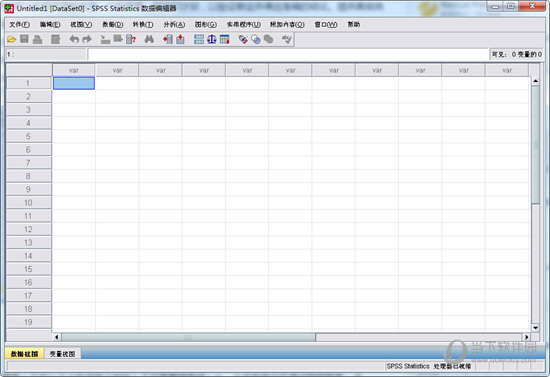
Task: Select row header 7
Action: pyautogui.click(x=28, y=163)
